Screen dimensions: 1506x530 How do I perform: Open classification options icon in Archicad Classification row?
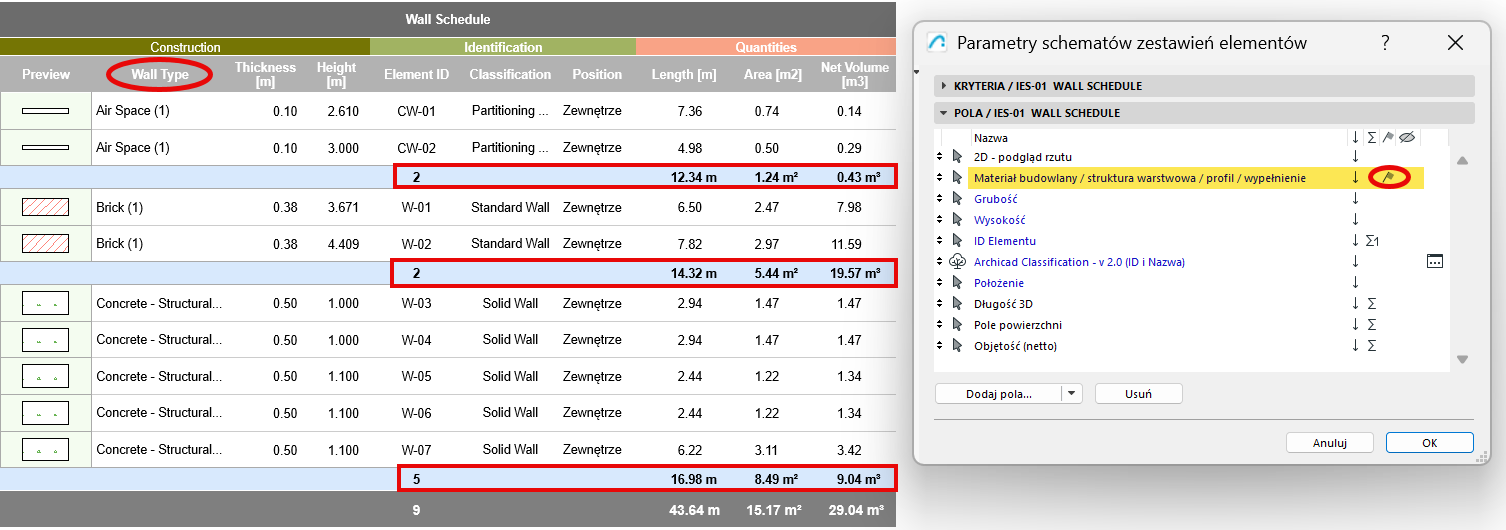pos(1435,261)
